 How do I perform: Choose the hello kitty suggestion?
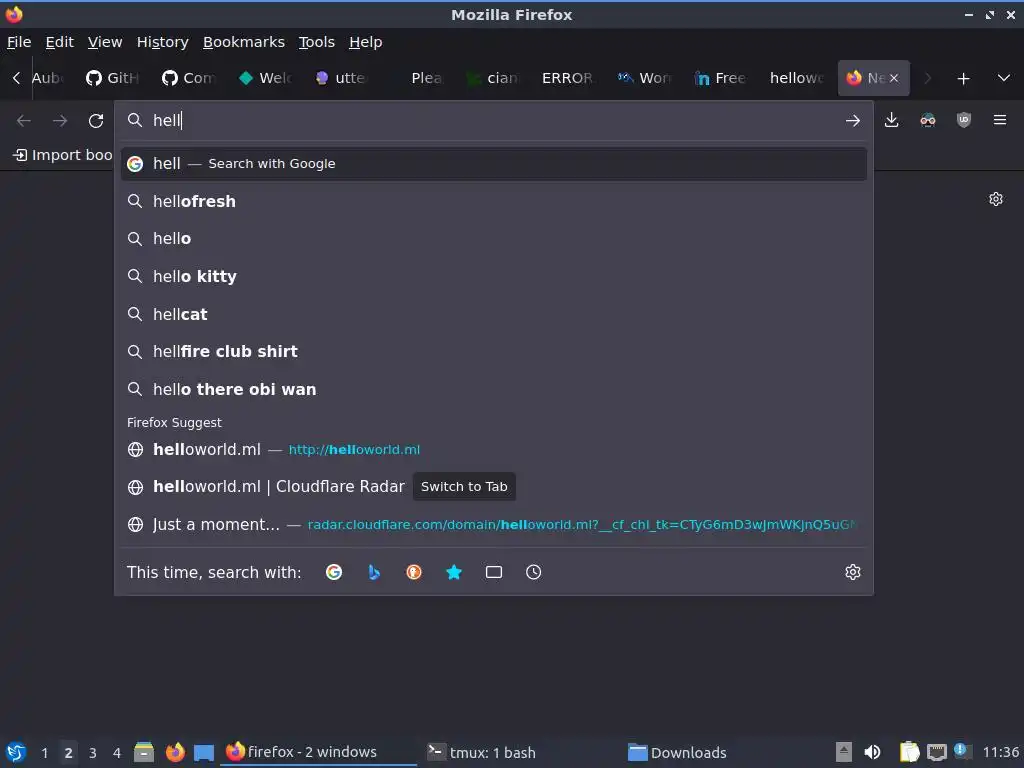(494, 276)
